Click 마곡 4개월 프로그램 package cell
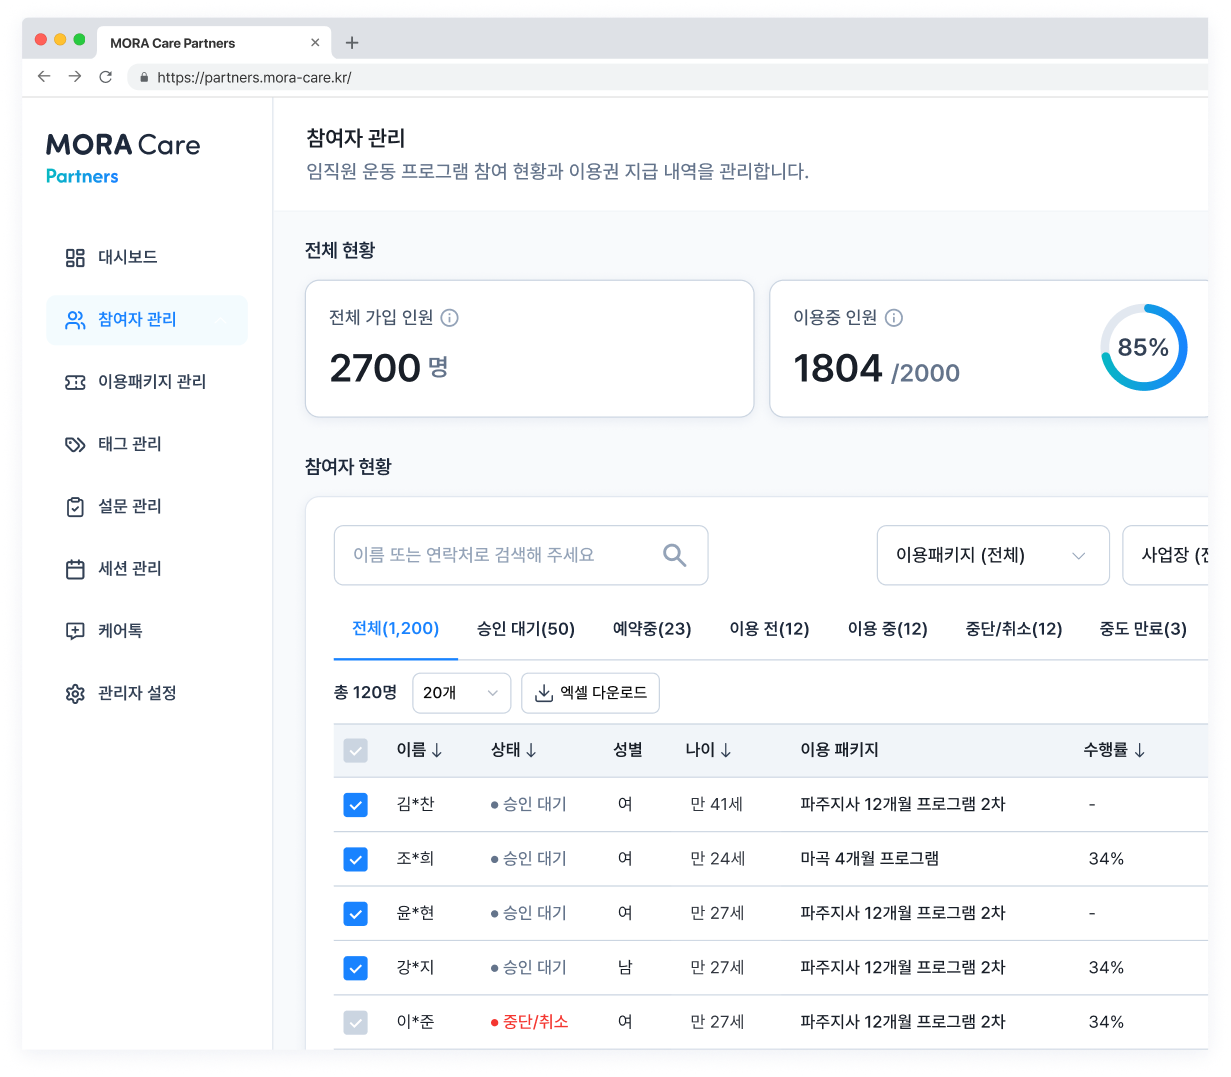Viewport: 1231px width, 1077px height. click(x=870, y=859)
